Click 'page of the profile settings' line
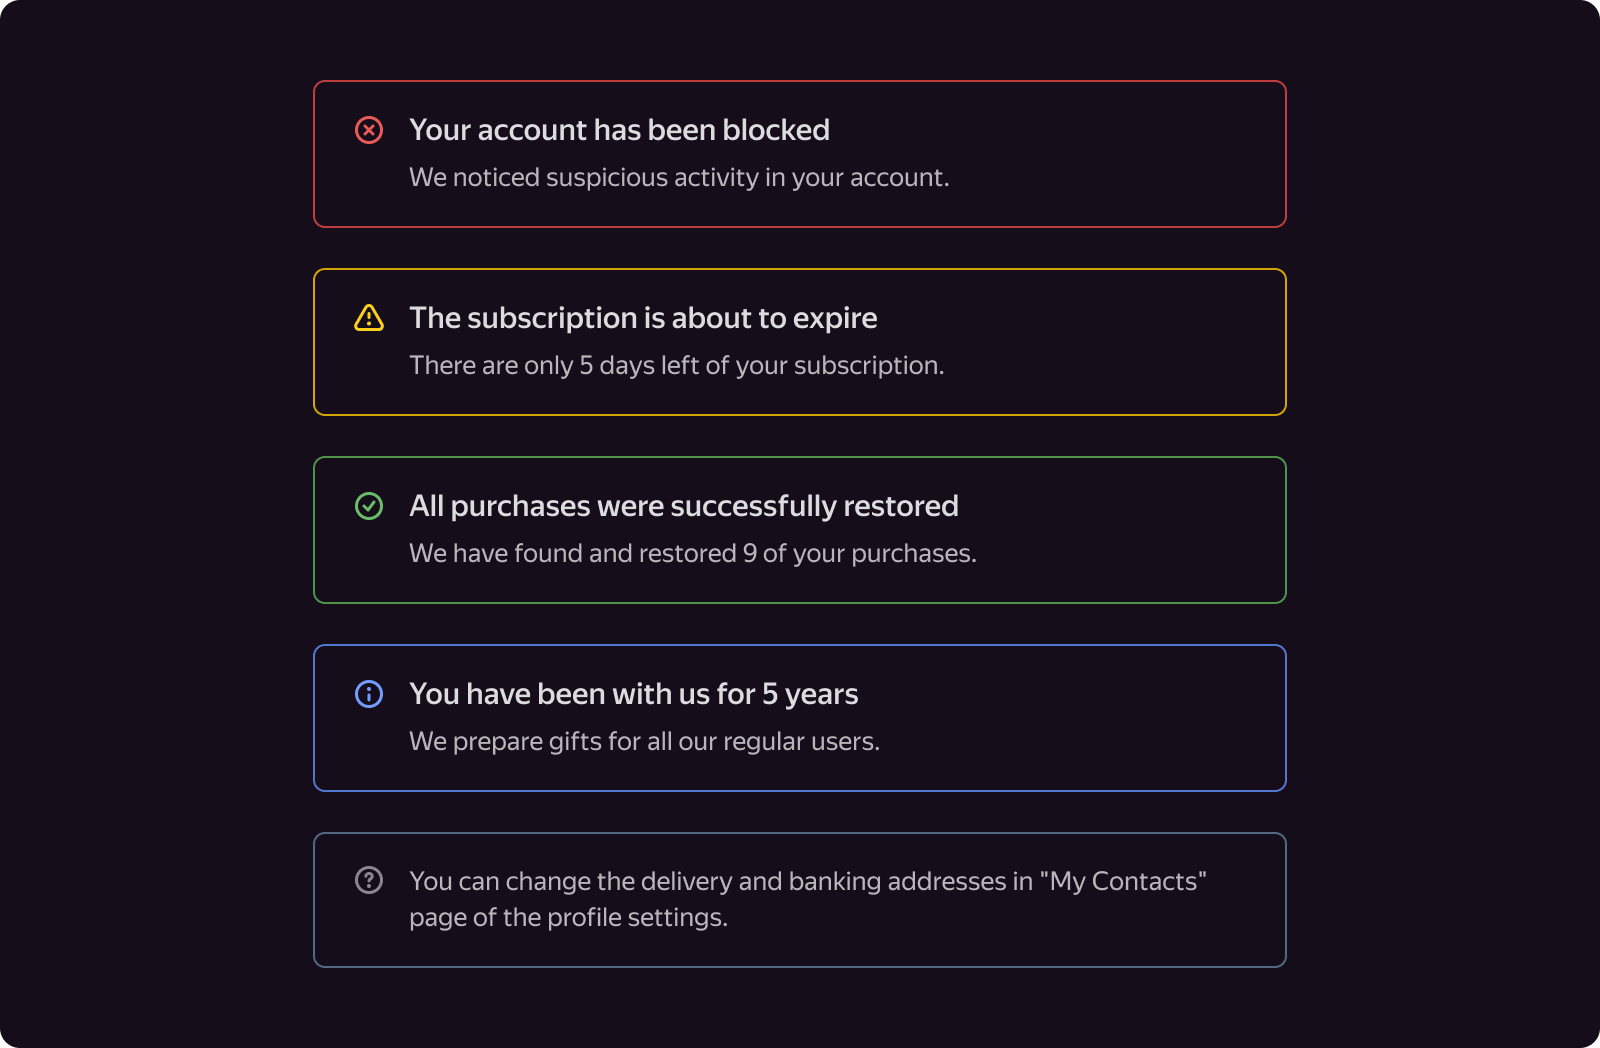The width and height of the screenshot is (1600, 1048). (x=568, y=918)
